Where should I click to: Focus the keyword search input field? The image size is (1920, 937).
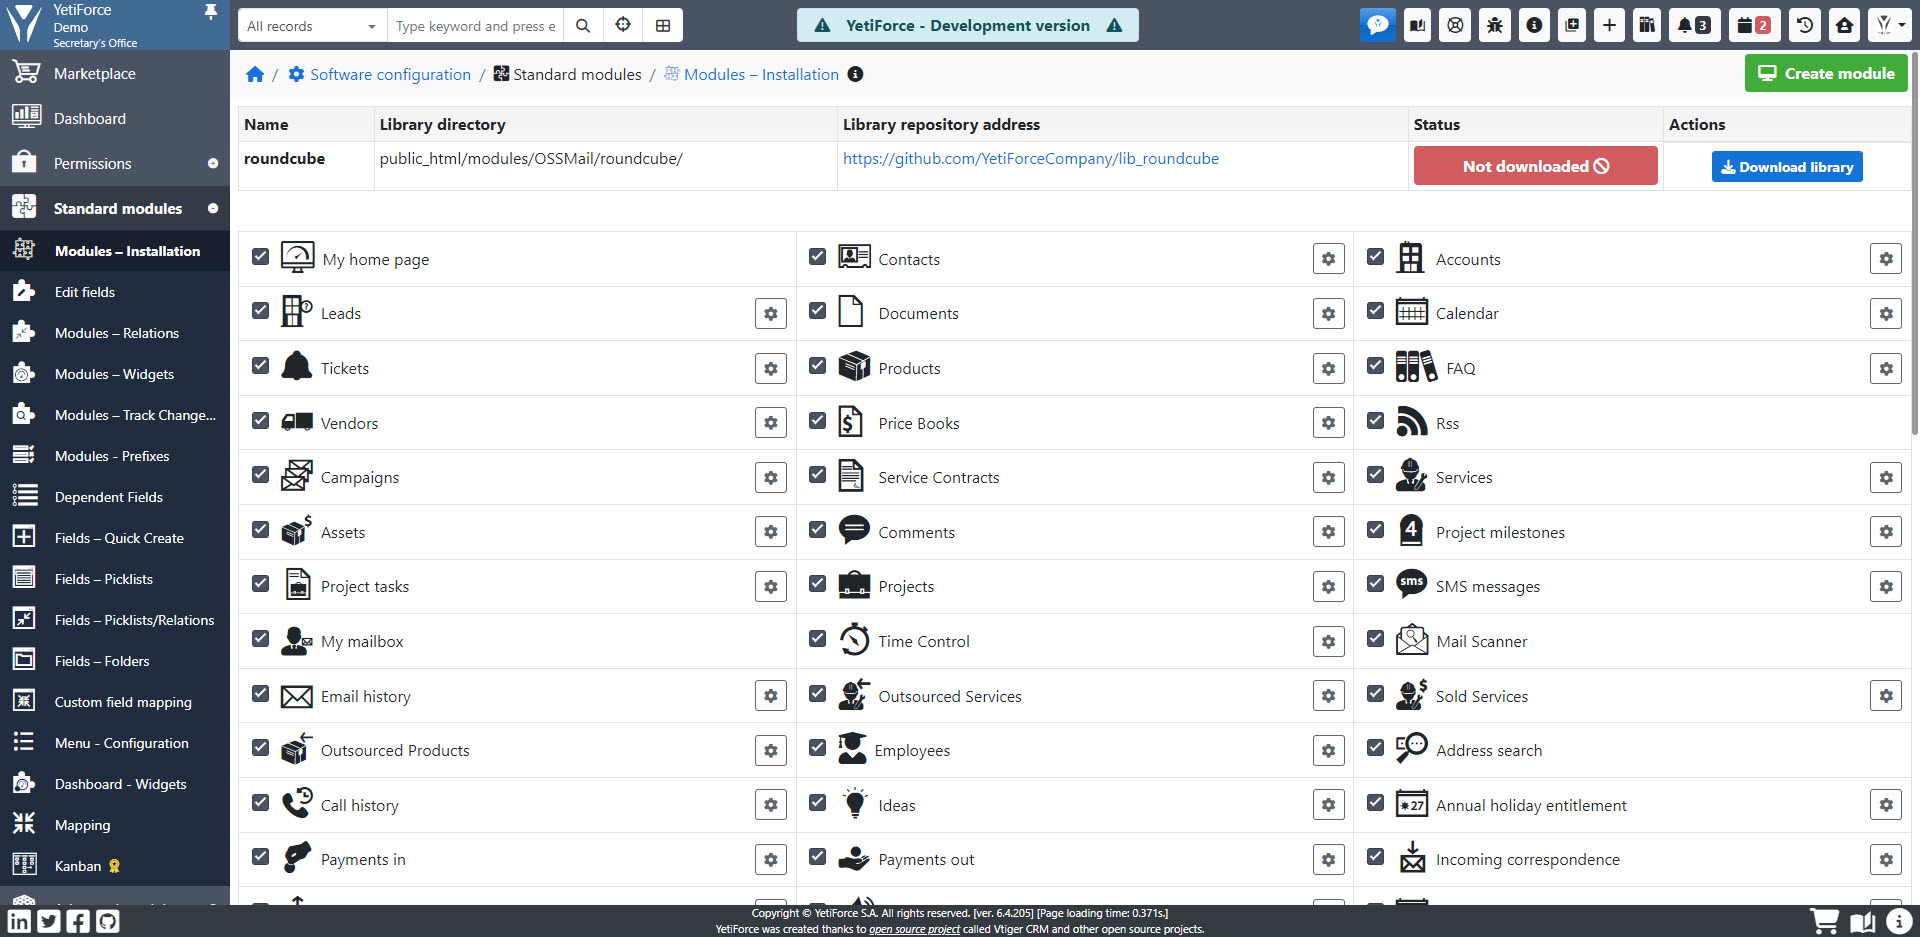[x=475, y=26]
